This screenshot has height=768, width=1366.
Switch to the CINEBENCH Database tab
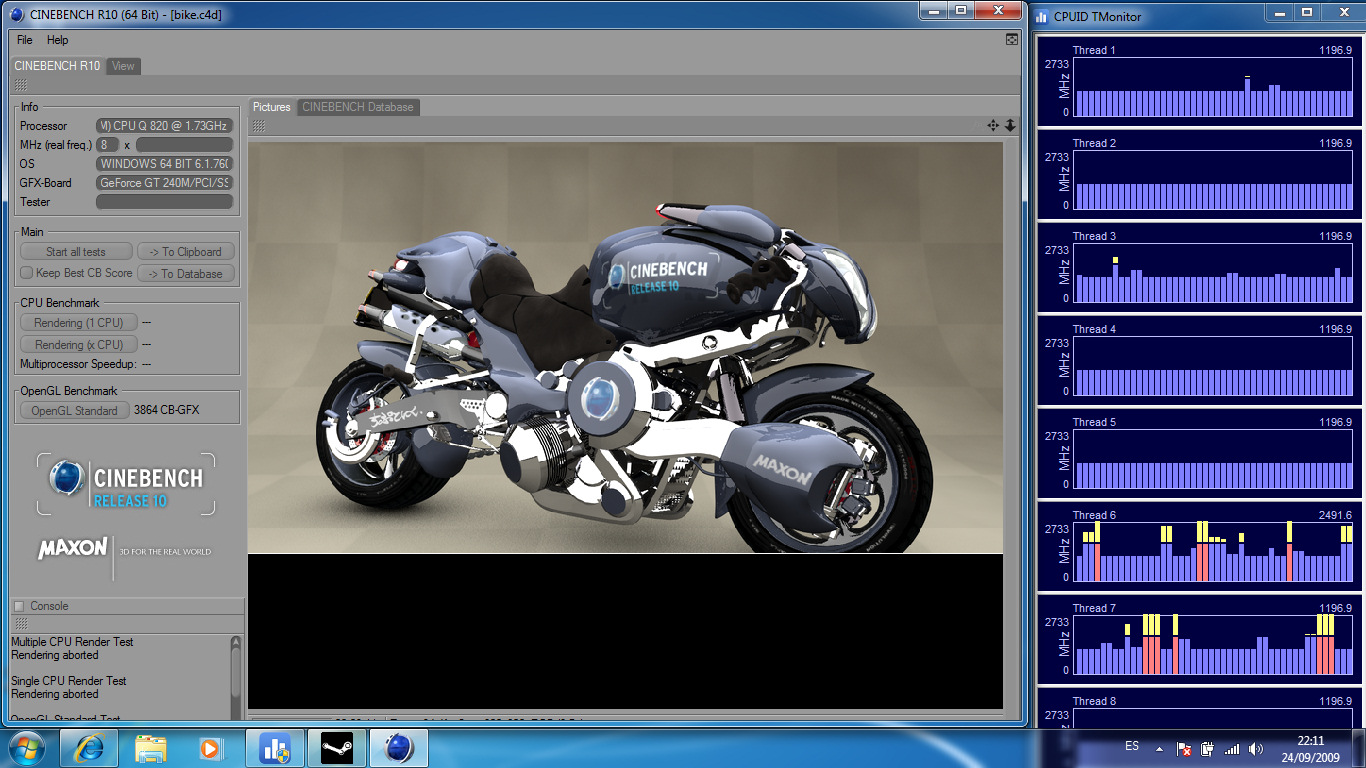pyautogui.click(x=357, y=107)
